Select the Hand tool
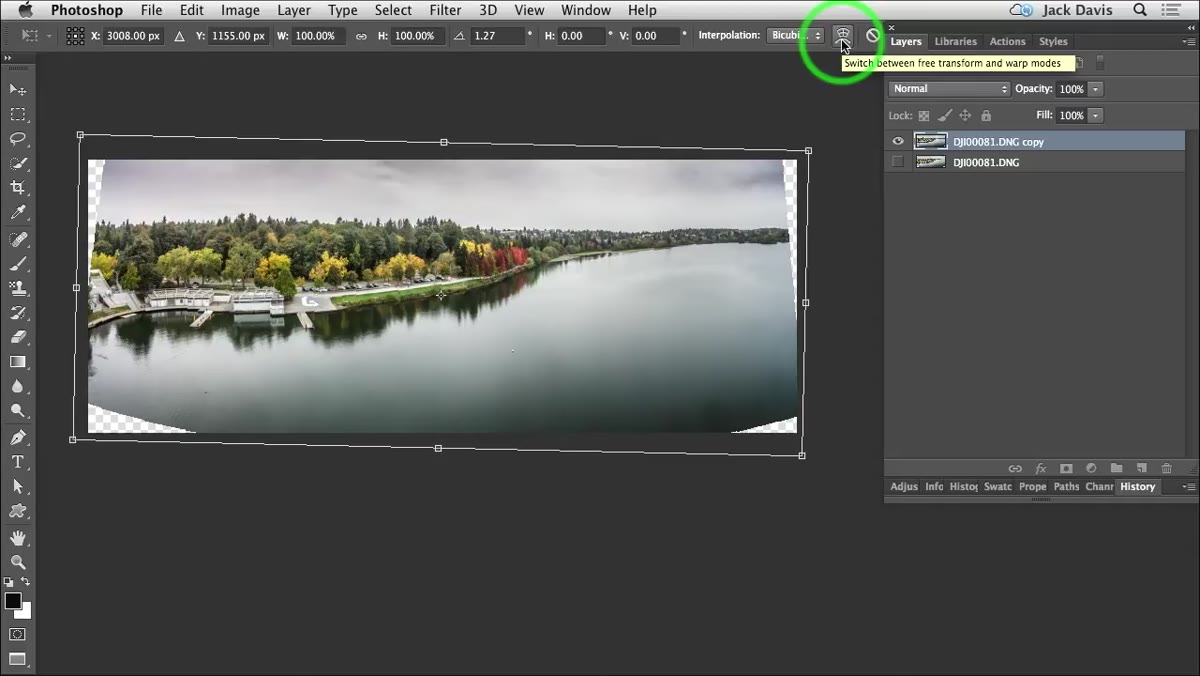The height and width of the screenshot is (676, 1200). pos(18,538)
